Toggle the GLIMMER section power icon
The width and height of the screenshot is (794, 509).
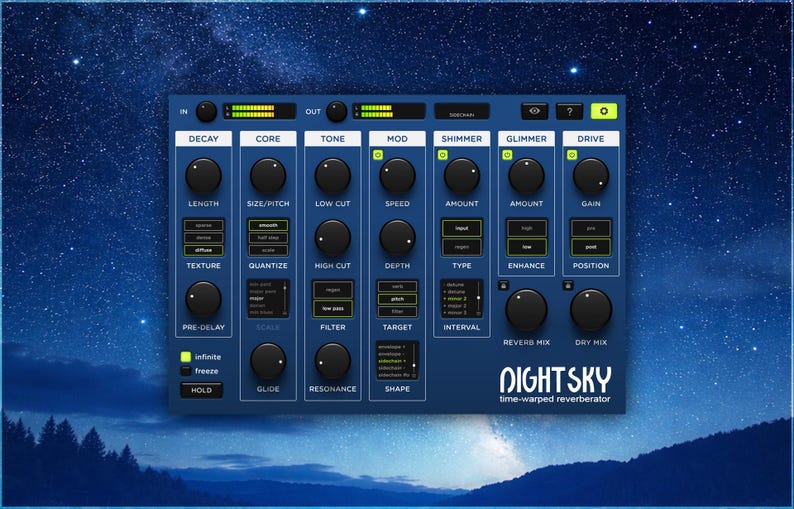(507, 154)
